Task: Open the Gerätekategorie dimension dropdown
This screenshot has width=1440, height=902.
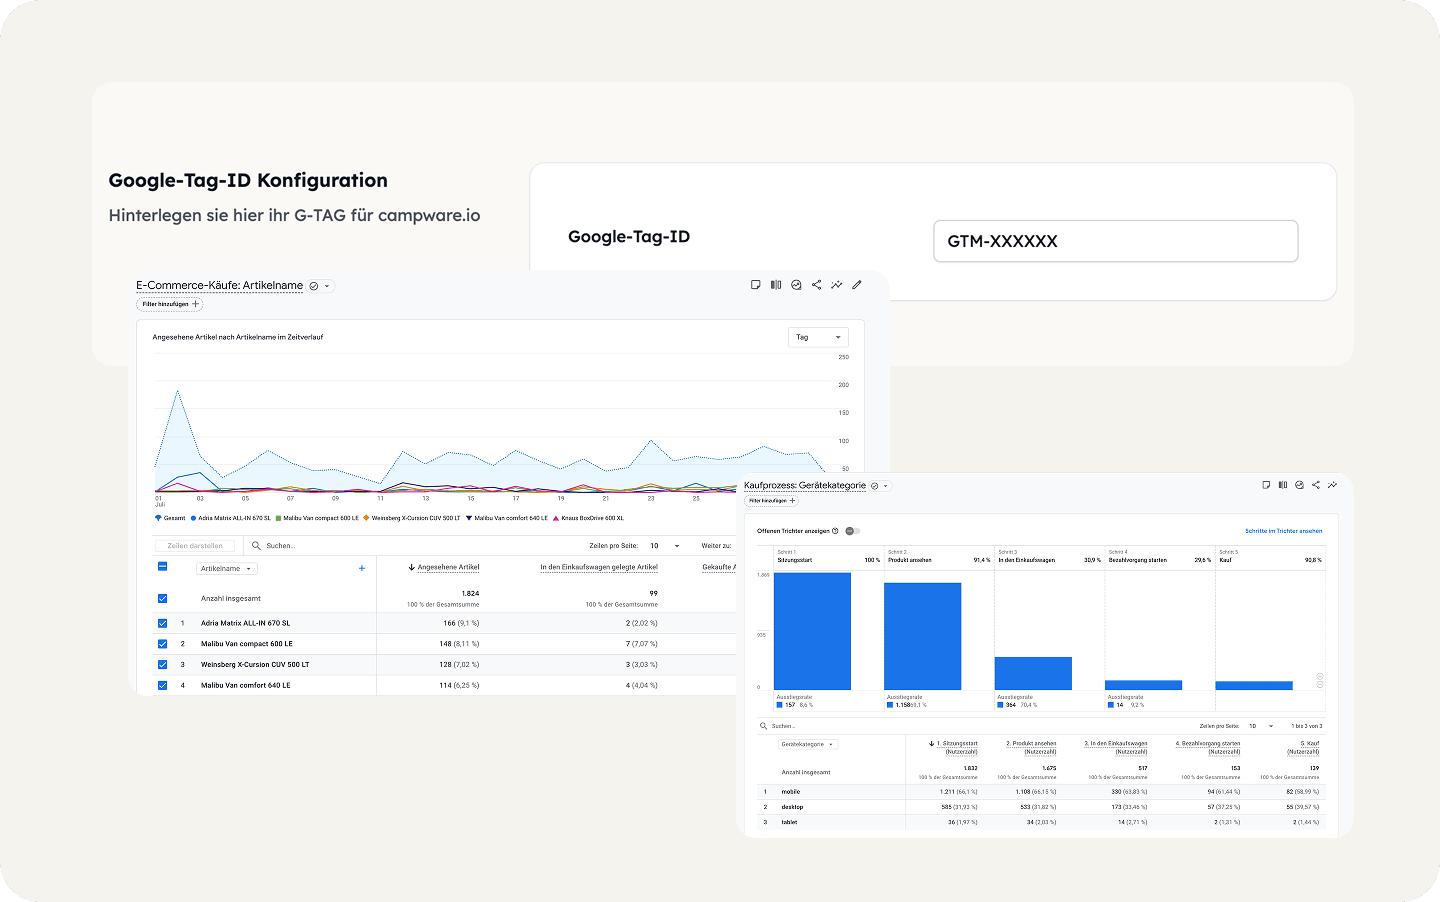Action: 808,744
